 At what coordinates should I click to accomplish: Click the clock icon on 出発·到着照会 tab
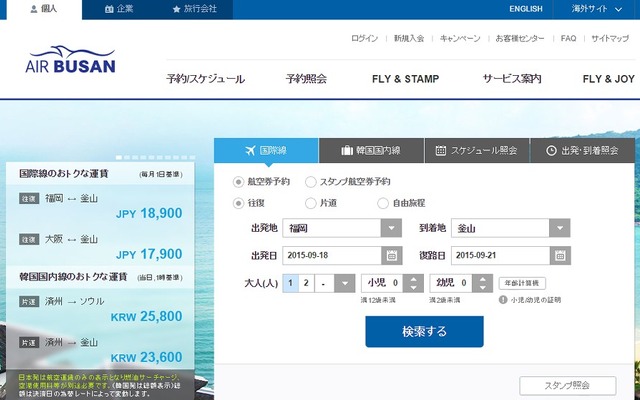click(x=551, y=151)
